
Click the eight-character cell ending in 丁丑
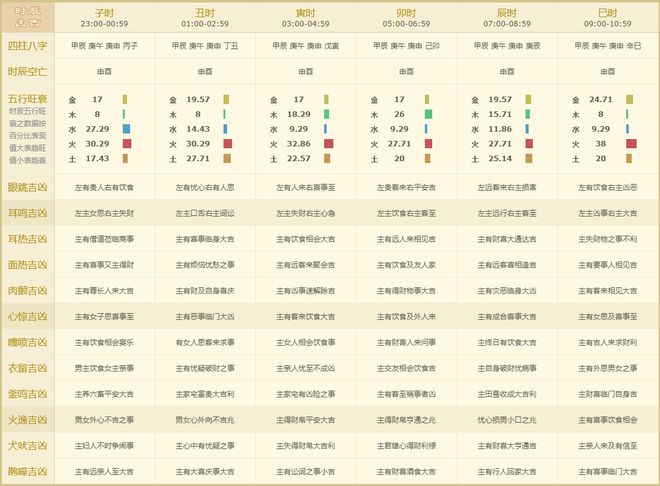[x=205, y=45]
